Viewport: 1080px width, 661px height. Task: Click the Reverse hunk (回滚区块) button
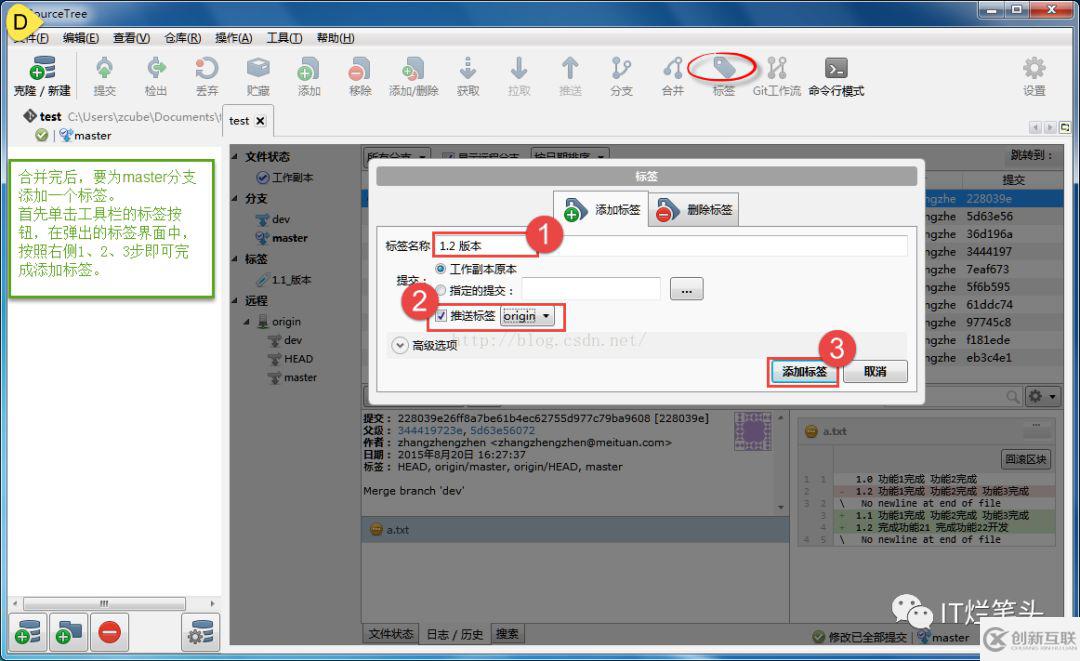(x=1026, y=459)
